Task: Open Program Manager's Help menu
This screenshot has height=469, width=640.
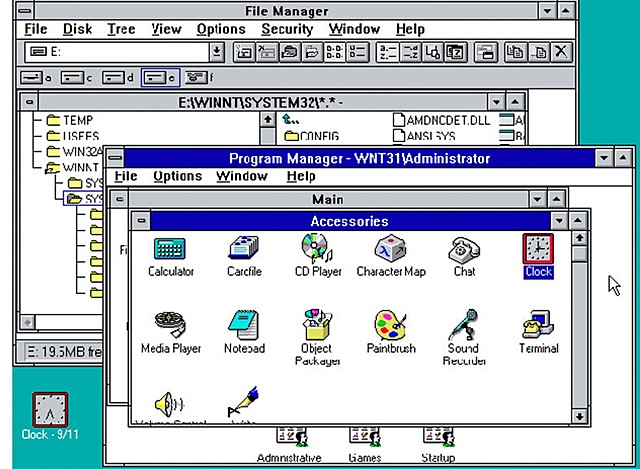Action: (x=301, y=176)
